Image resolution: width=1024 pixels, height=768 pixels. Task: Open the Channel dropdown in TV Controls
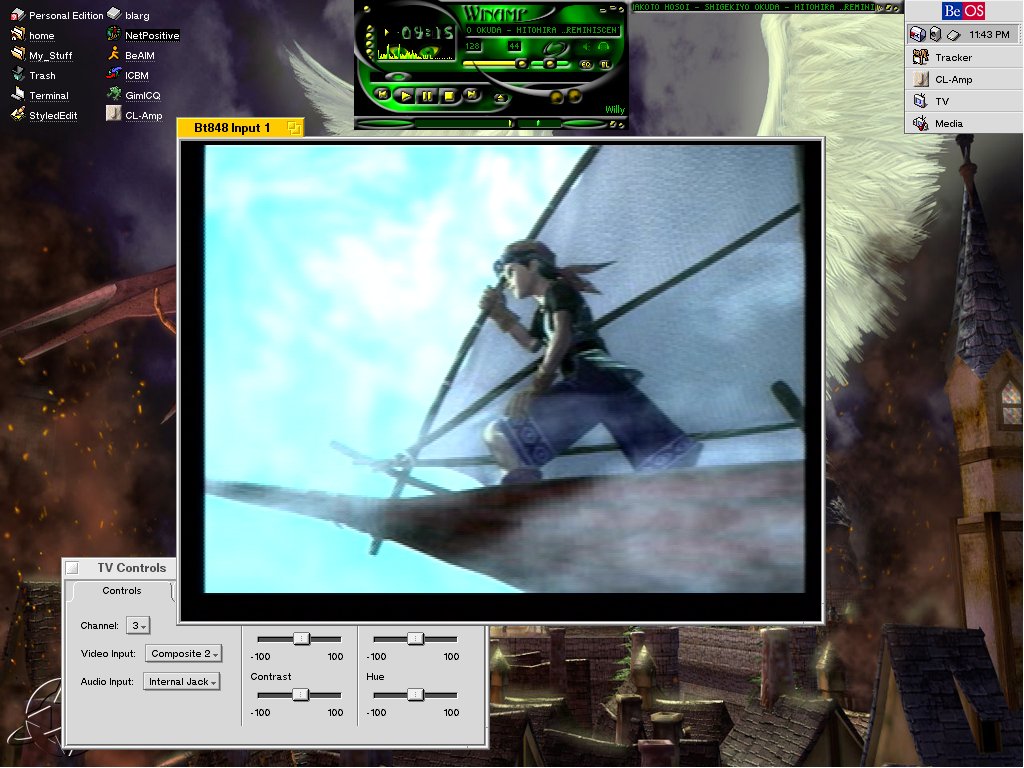click(x=138, y=626)
